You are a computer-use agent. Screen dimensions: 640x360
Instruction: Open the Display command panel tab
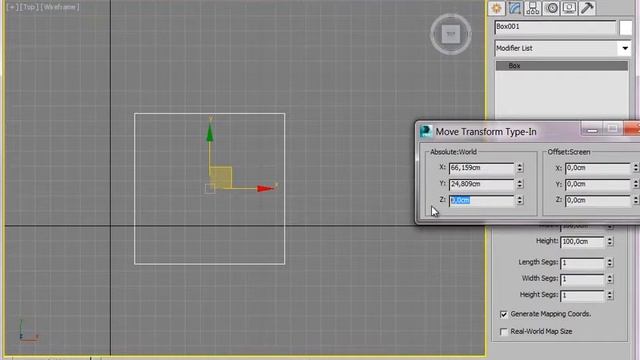pos(569,8)
